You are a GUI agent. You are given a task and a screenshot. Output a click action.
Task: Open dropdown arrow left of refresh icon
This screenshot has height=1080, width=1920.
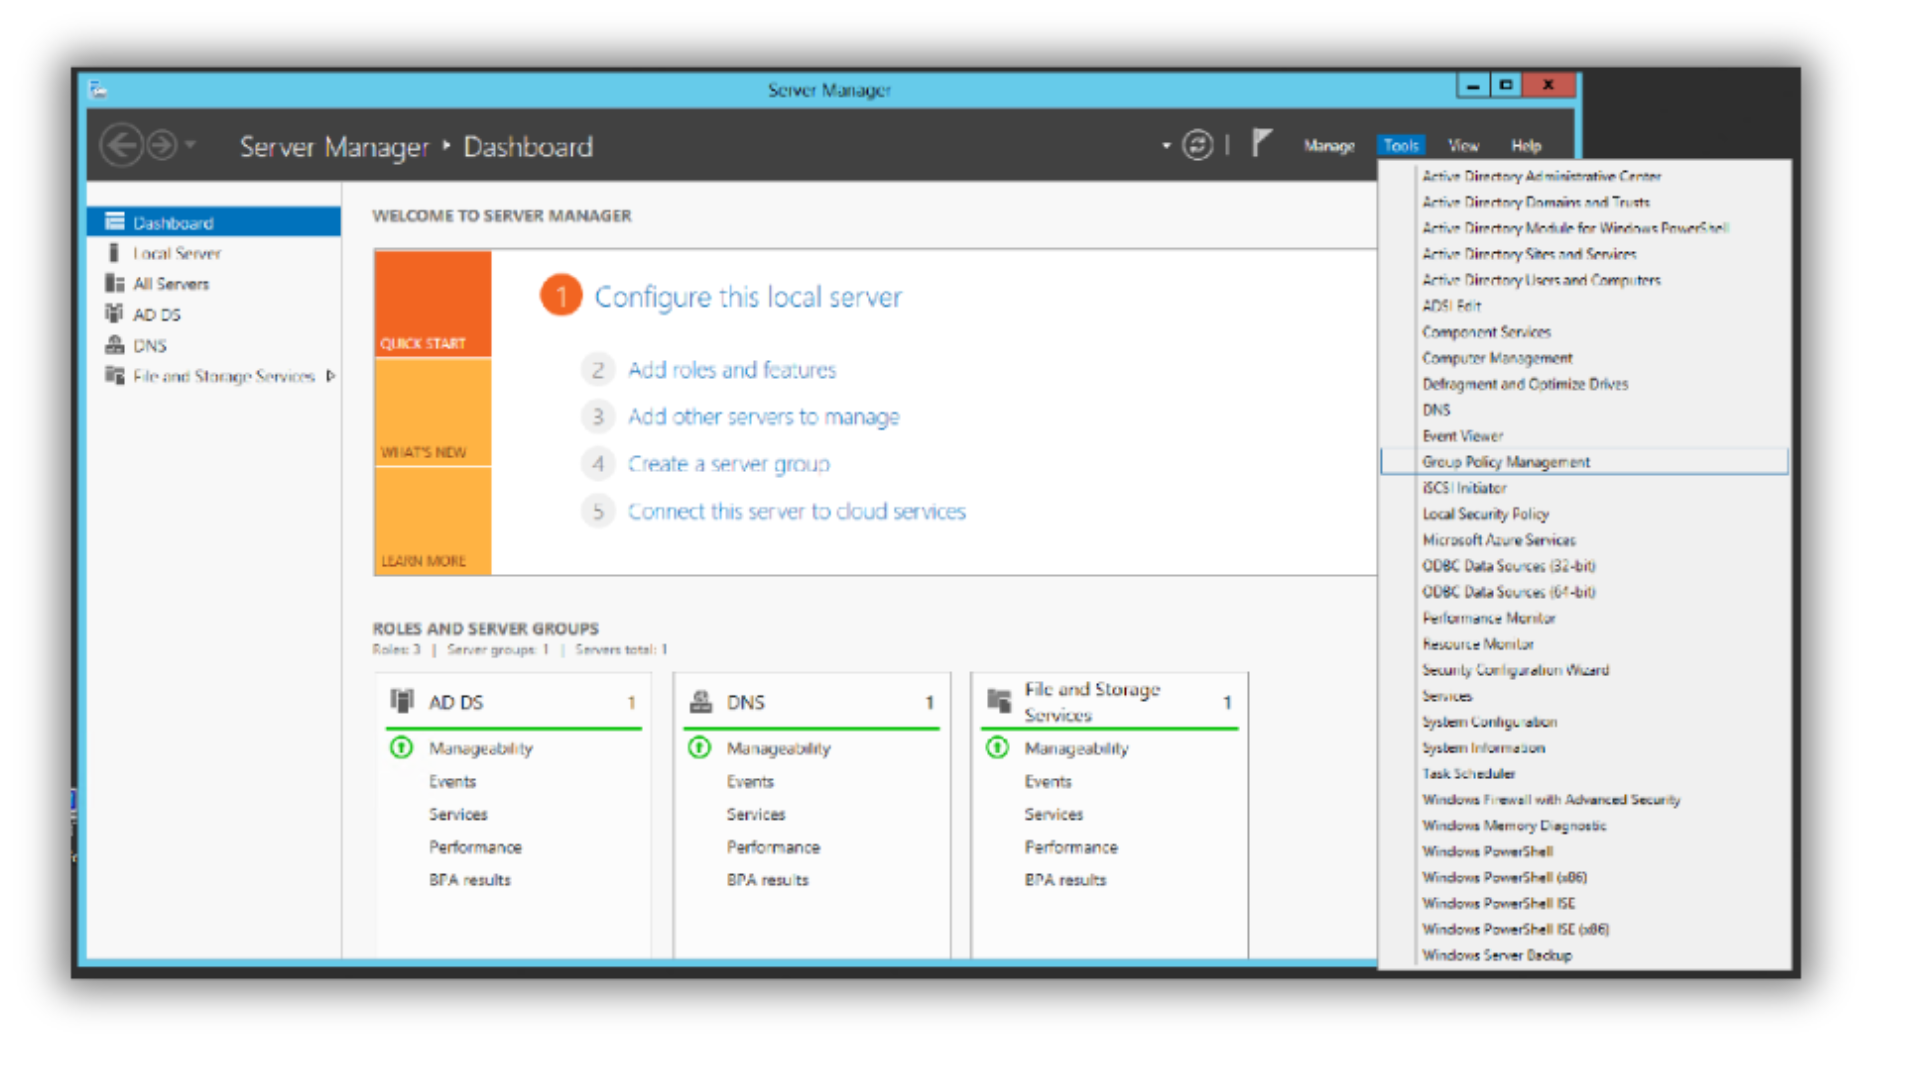click(x=1166, y=146)
